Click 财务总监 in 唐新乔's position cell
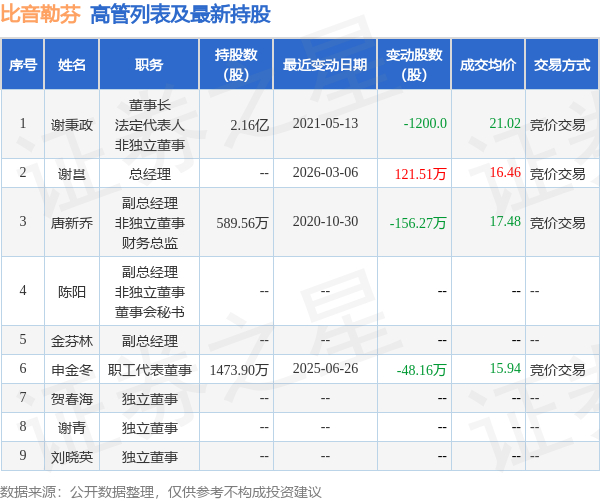 coord(150,243)
